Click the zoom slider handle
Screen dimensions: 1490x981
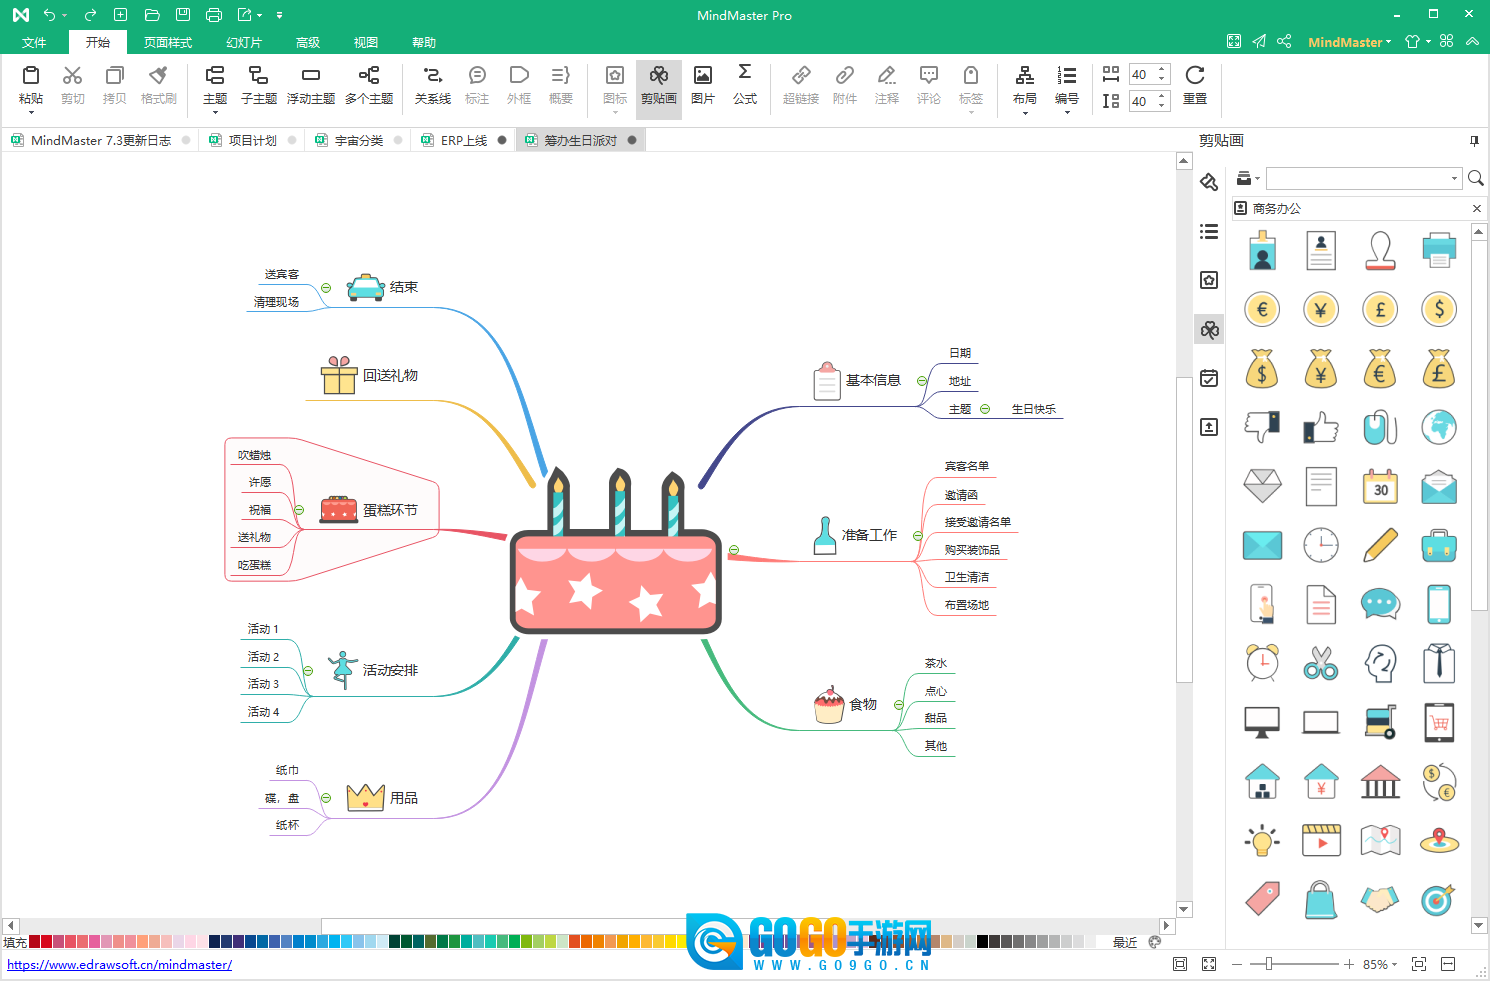pos(1269,964)
